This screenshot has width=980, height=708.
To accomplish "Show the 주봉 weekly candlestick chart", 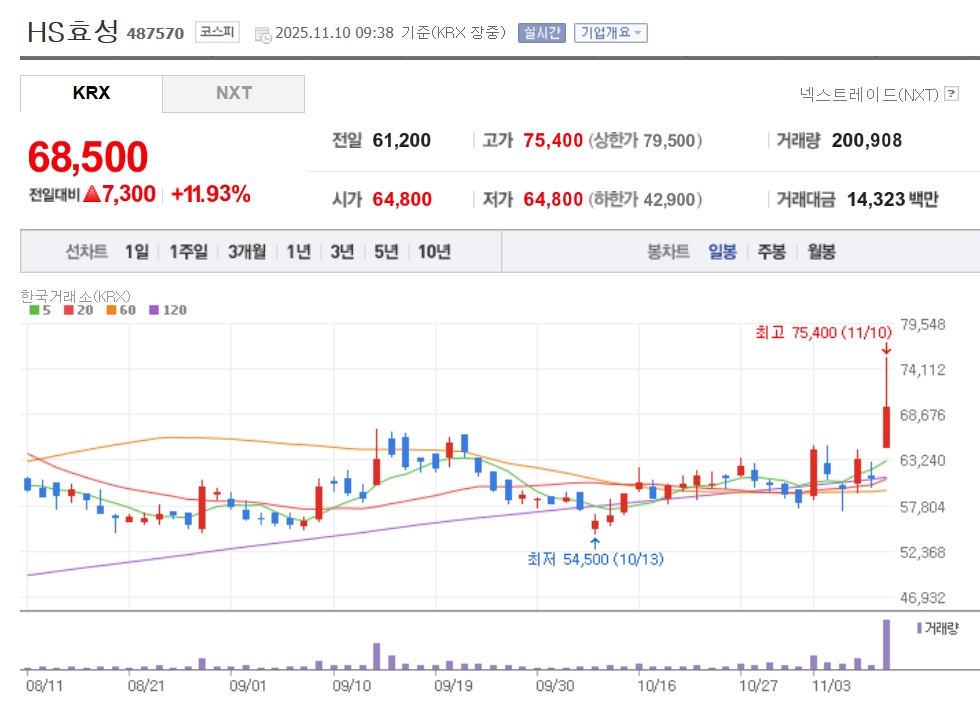I will click(x=771, y=251).
